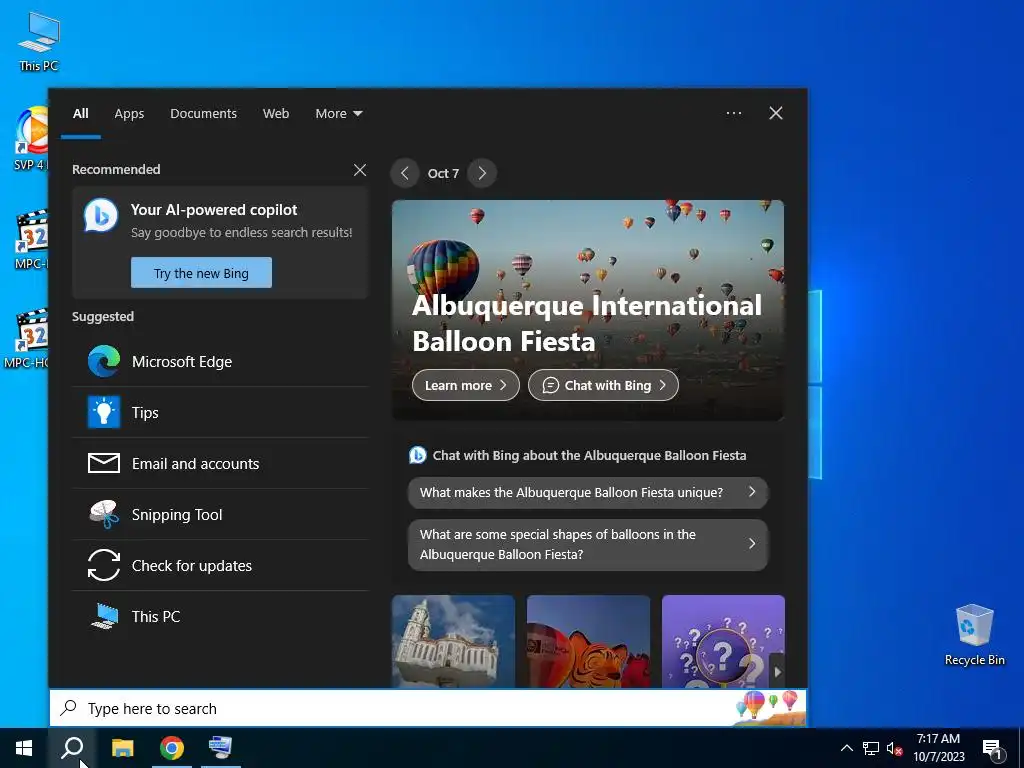
Task: Click the taskbar search magnifier icon
Action: point(72,748)
